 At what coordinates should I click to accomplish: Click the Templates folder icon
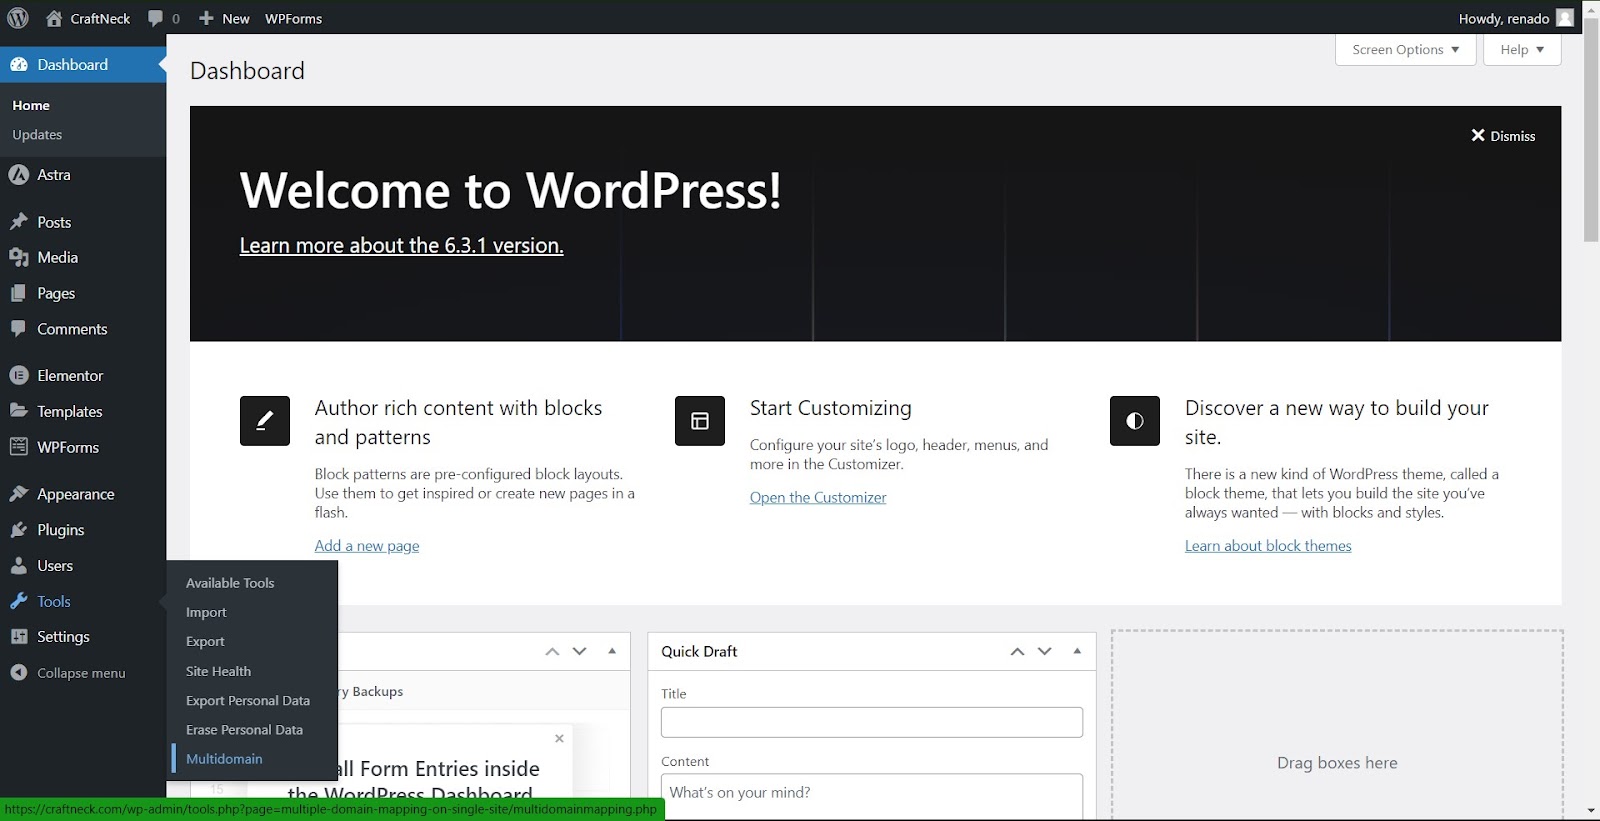coord(19,411)
